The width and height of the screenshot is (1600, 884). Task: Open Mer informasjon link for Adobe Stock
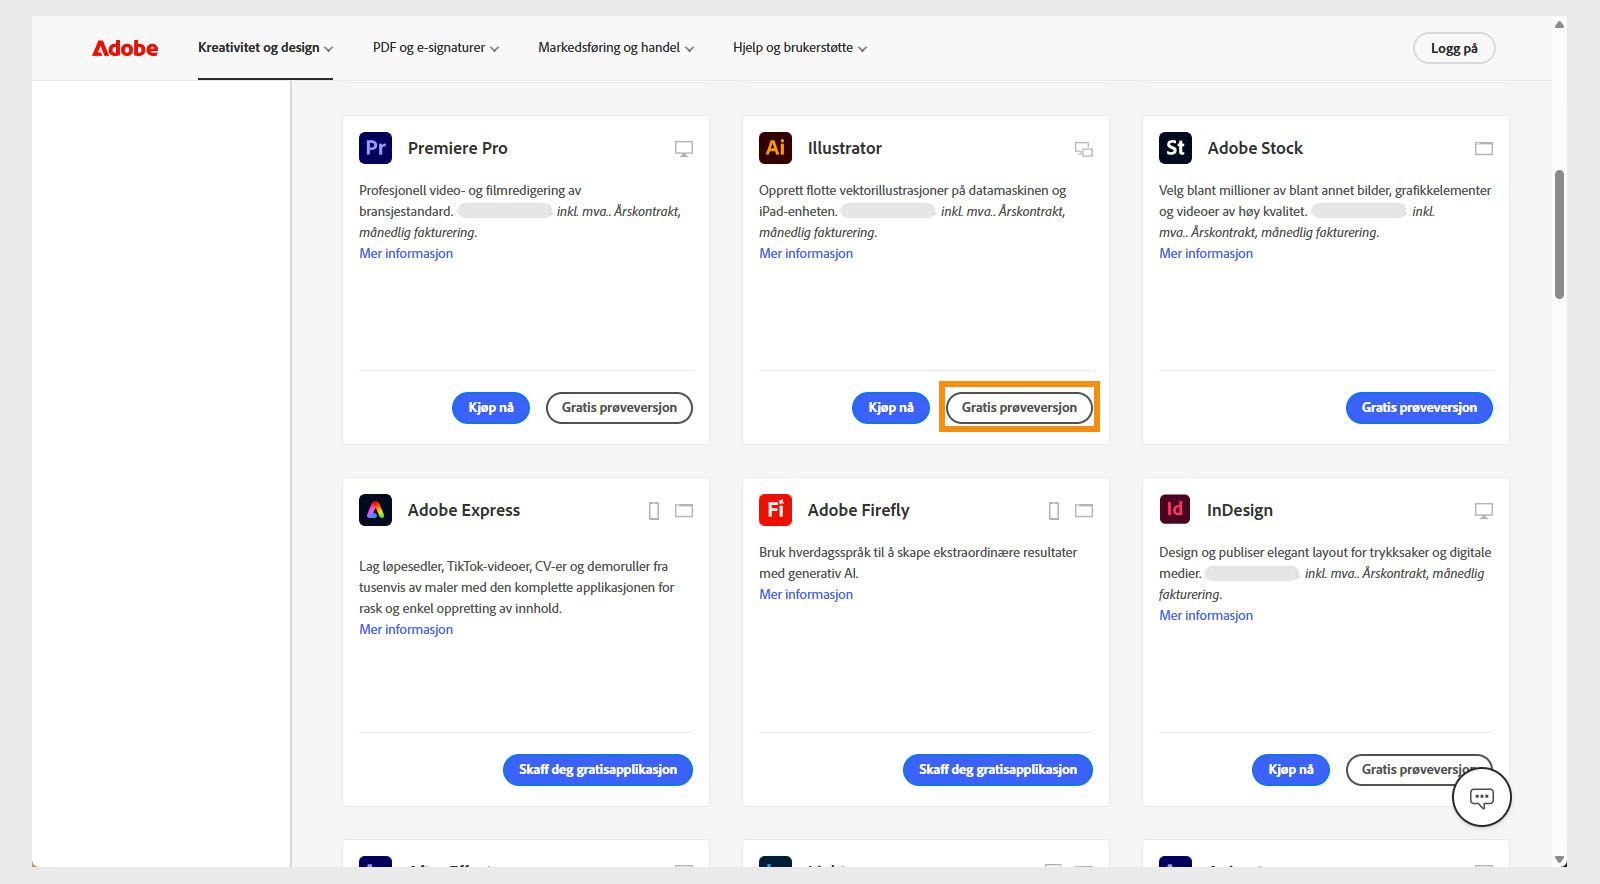coord(1206,254)
